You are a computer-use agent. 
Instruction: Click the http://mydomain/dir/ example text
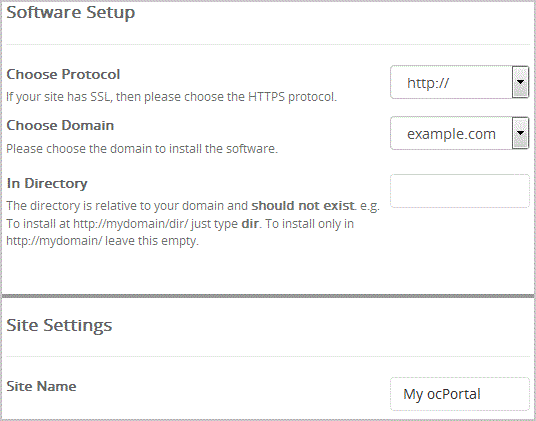[x=131, y=224]
